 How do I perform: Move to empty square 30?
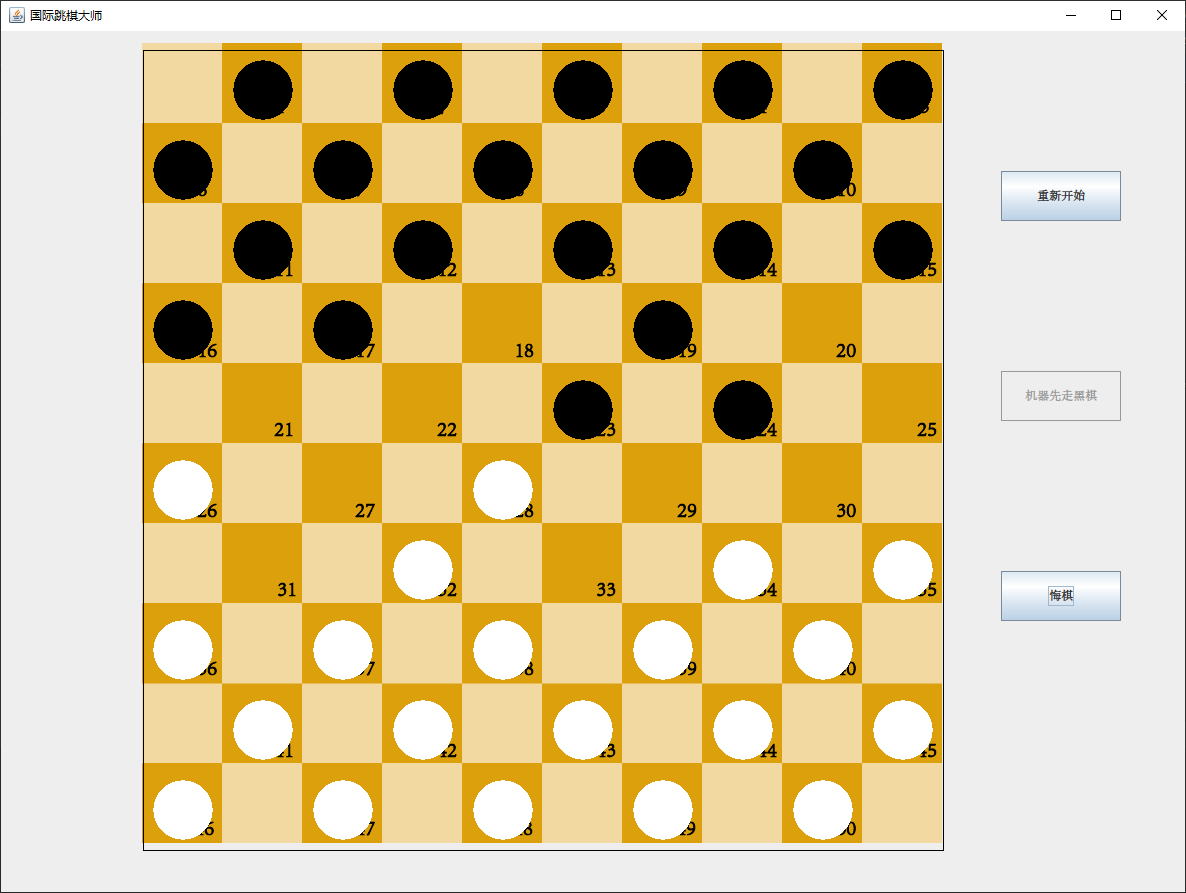point(822,483)
